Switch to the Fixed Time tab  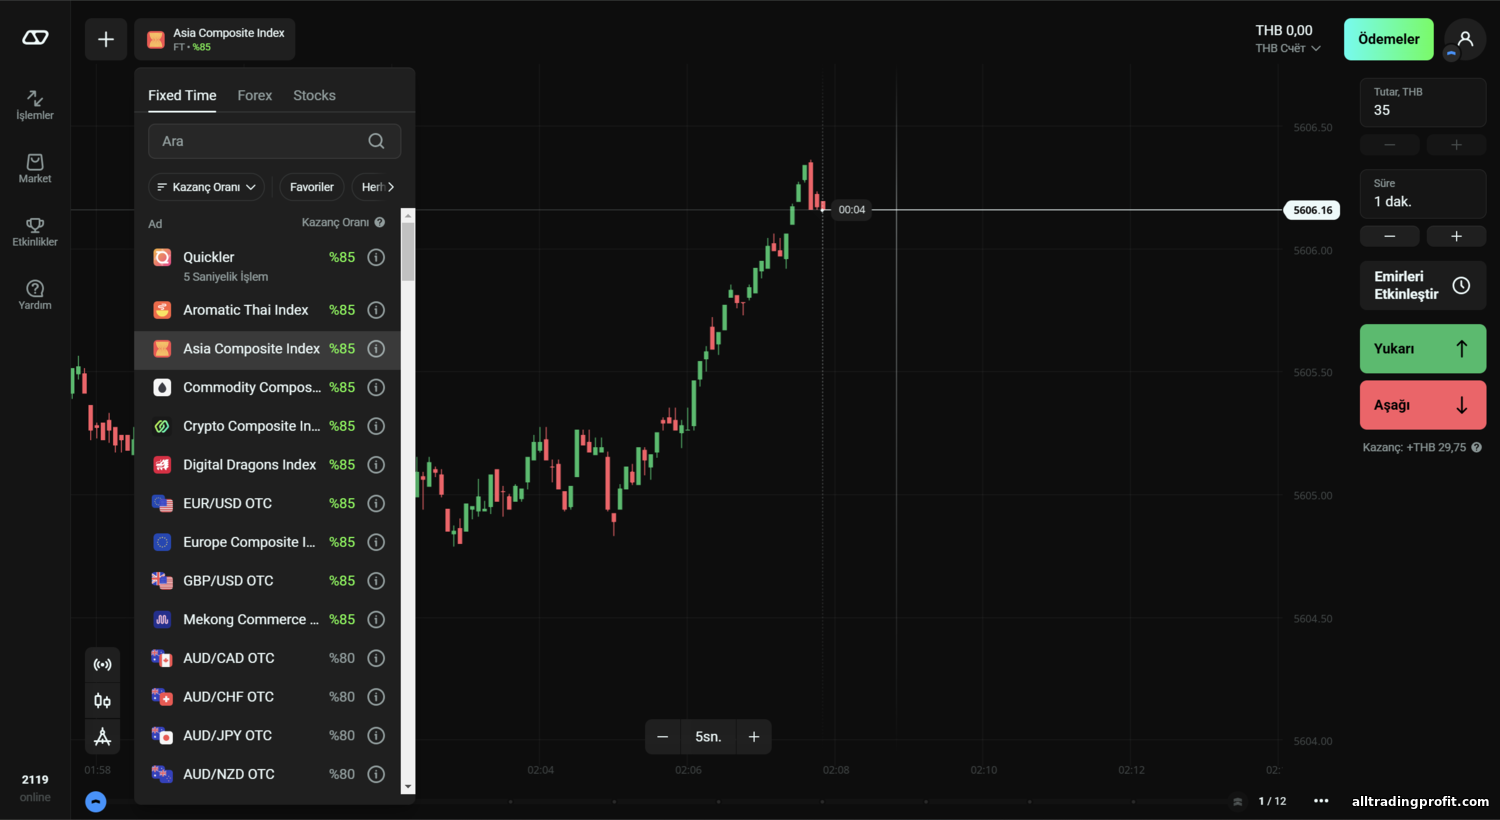click(x=182, y=95)
